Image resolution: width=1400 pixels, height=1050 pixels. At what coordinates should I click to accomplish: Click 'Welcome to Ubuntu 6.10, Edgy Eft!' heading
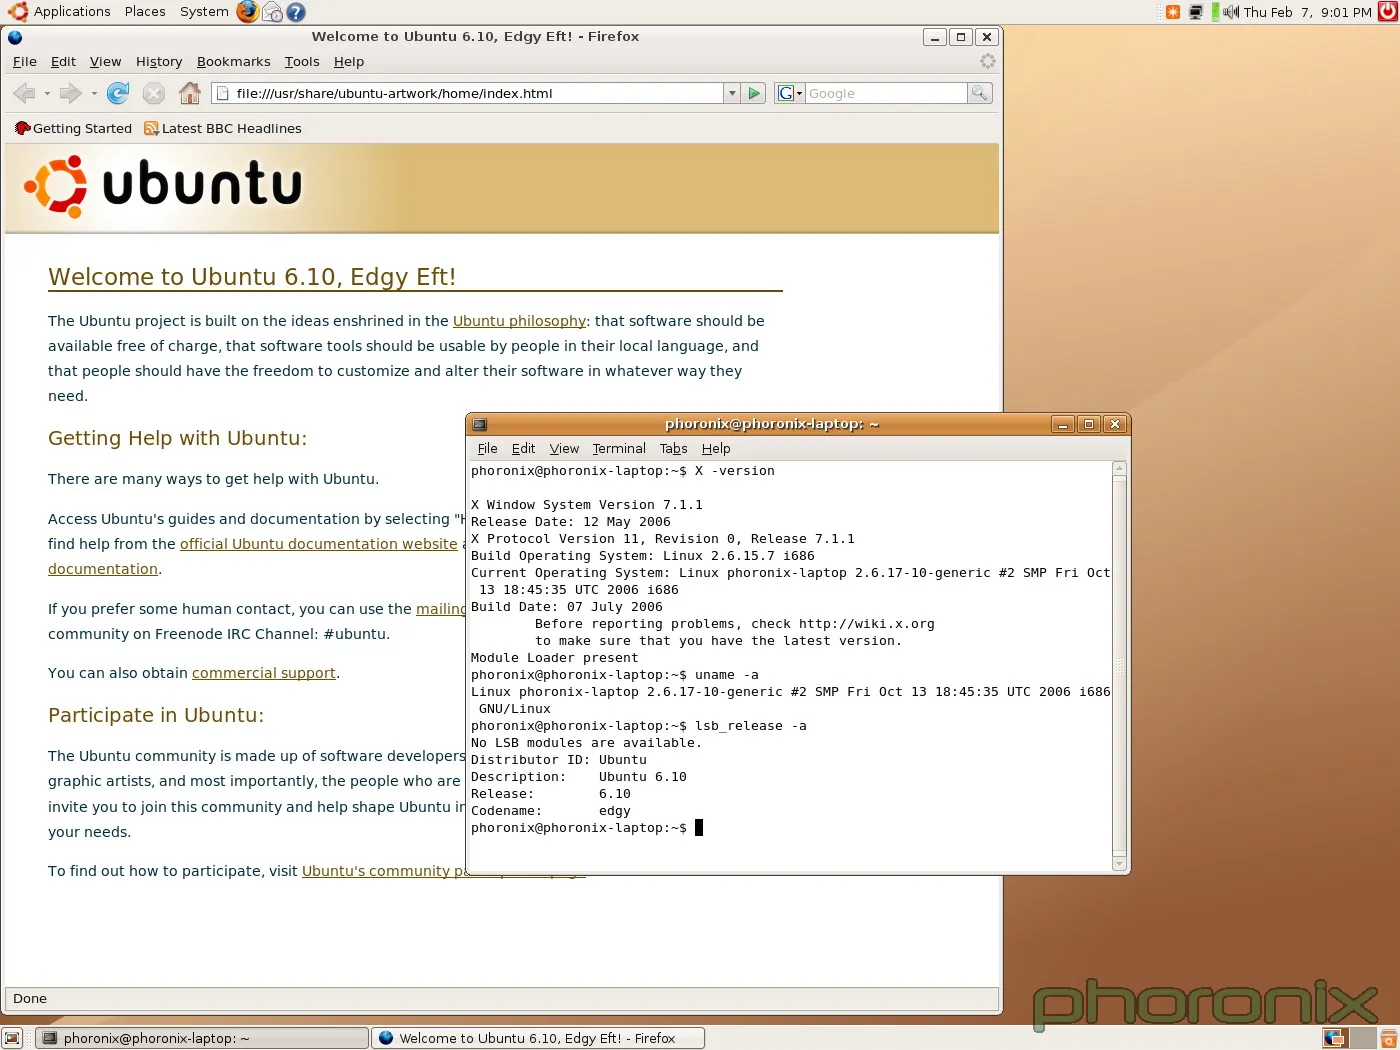click(x=252, y=277)
